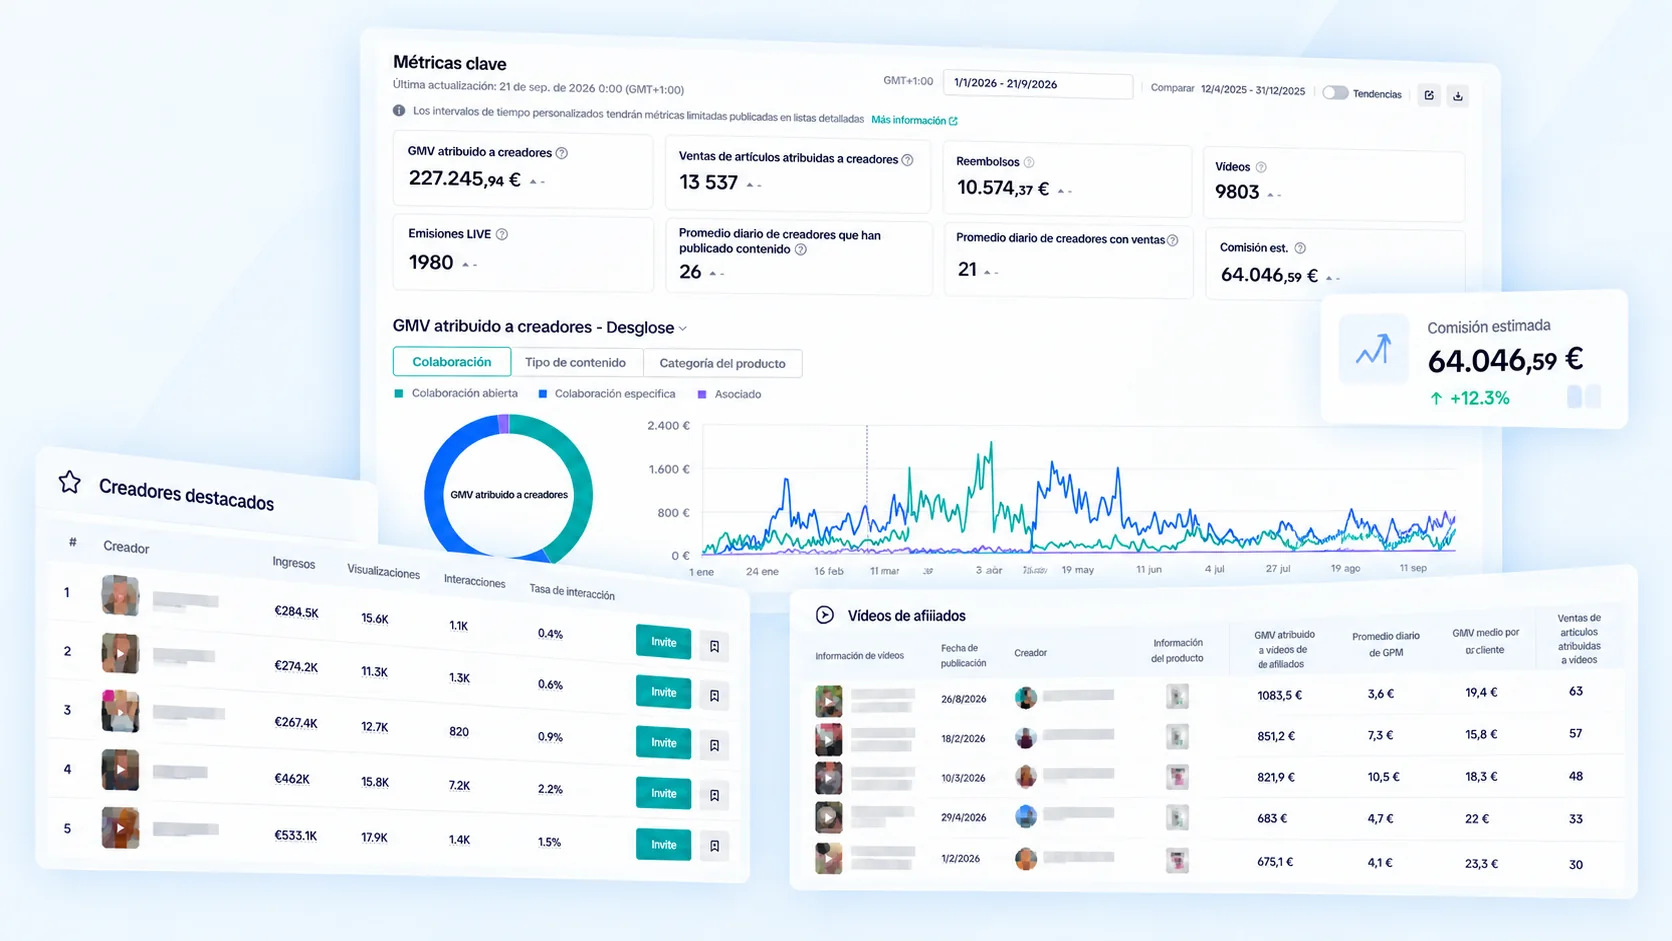
Task: Bookmark the creator with €274.2K income
Action: pyautogui.click(x=714, y=695)
